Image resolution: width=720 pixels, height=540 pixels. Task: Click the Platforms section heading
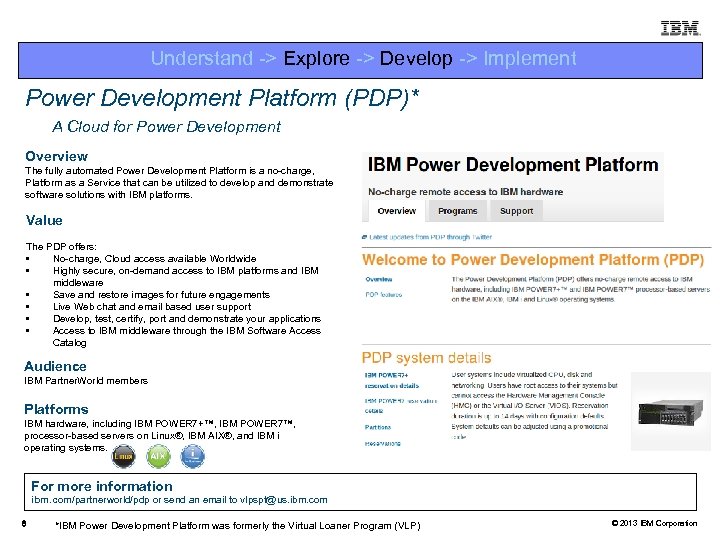(56, 409)
